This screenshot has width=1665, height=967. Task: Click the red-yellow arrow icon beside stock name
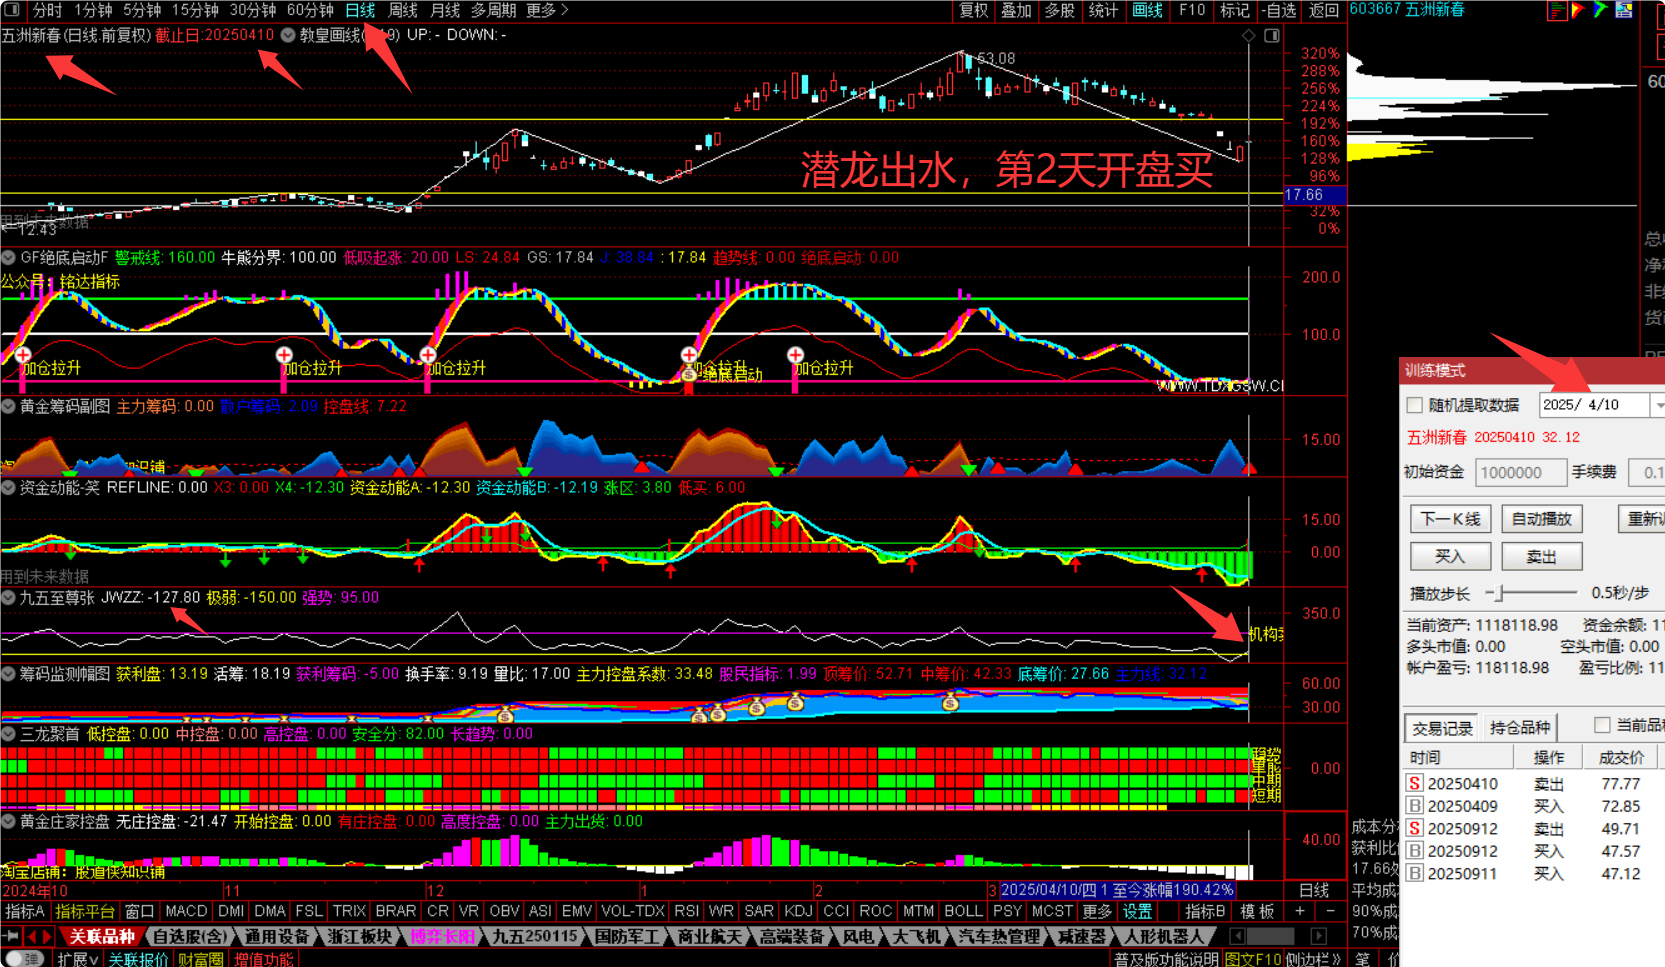1578,10
